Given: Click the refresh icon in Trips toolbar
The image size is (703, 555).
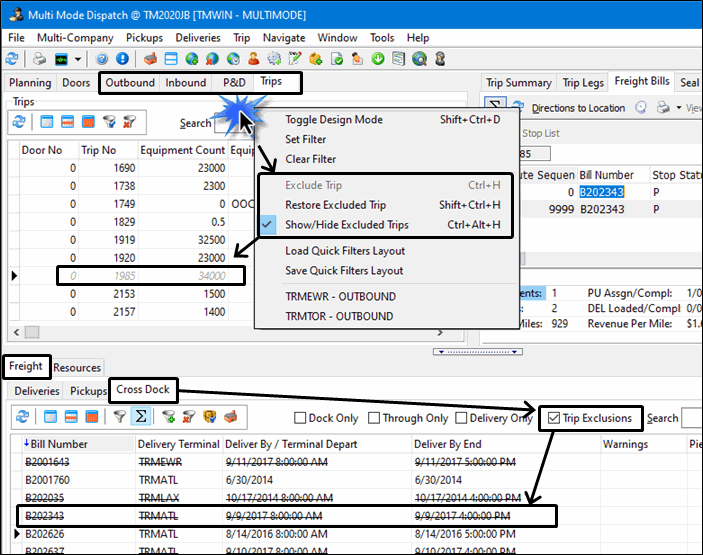Looking at the screenshot, I should click(x=19, y=123).
